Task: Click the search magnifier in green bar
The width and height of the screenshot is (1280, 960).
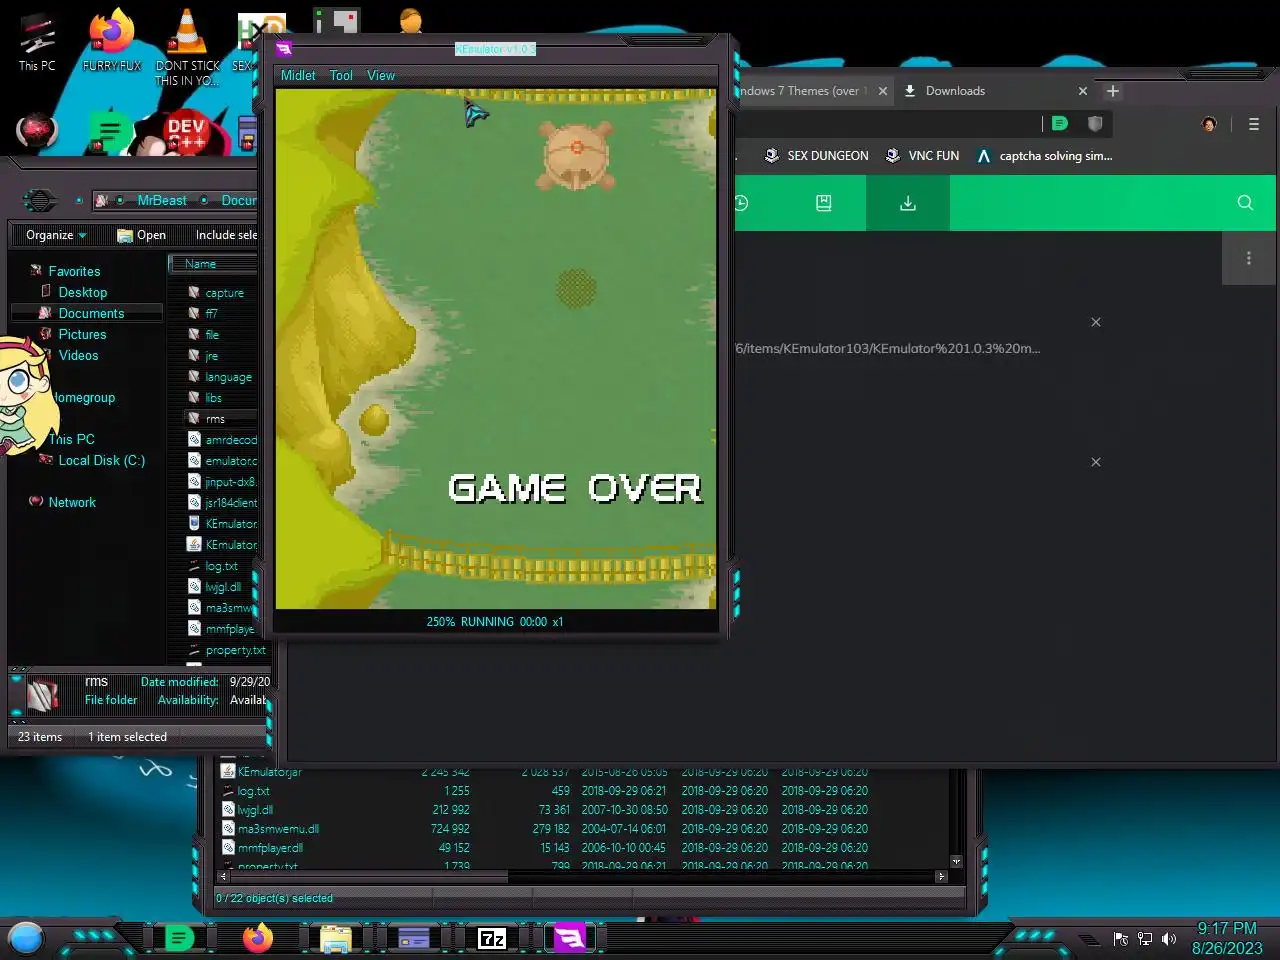Action: (1245, 203)
